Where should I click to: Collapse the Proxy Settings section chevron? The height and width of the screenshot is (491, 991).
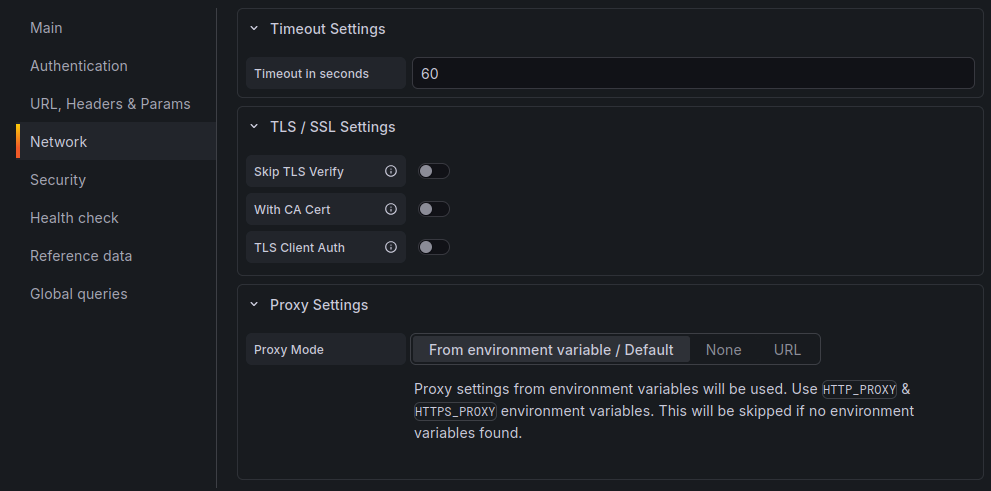254,305
